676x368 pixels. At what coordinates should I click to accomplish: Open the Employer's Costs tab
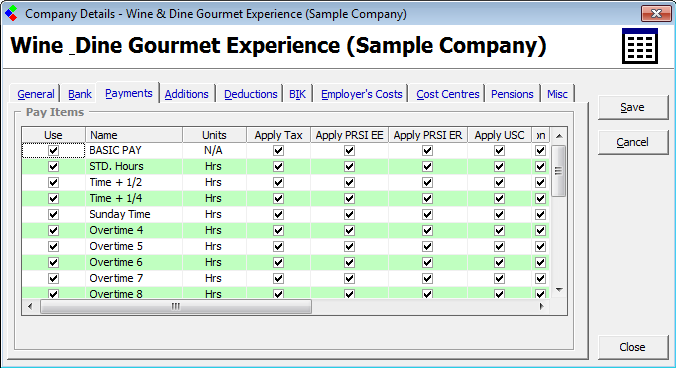coord(361,94)
